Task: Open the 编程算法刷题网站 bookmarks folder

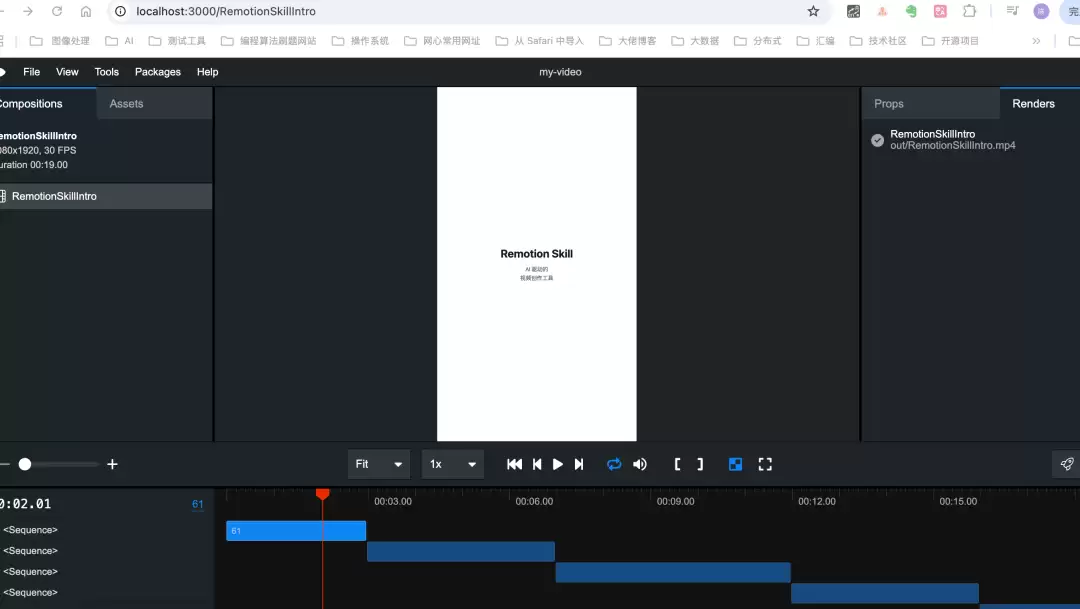Action: [269, 41]
